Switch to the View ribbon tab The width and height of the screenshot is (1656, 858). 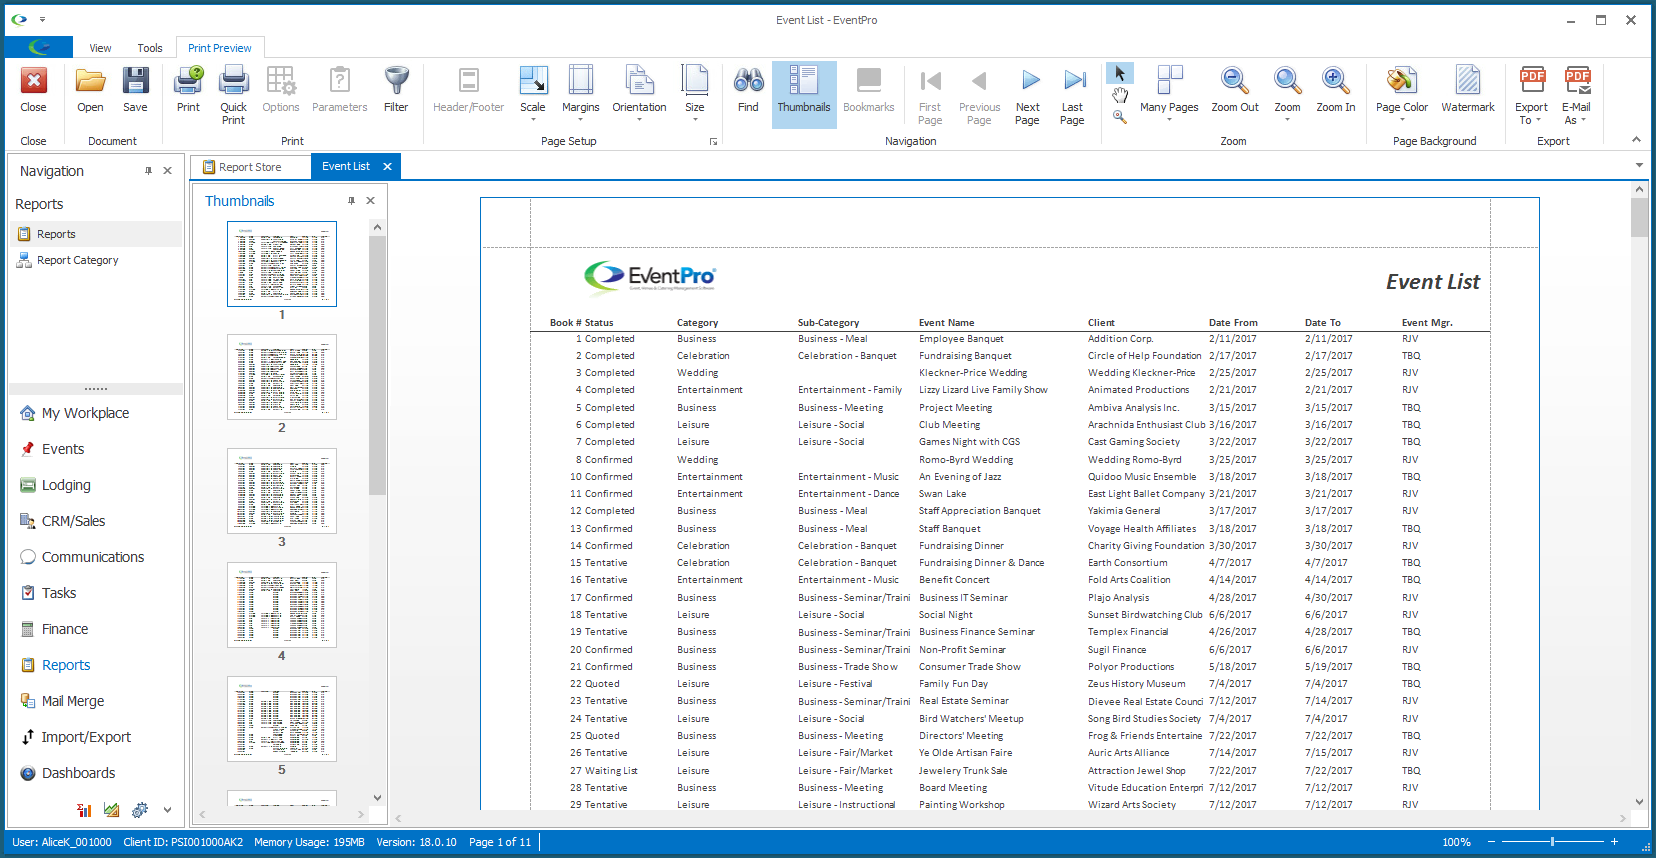click(100, 48)
